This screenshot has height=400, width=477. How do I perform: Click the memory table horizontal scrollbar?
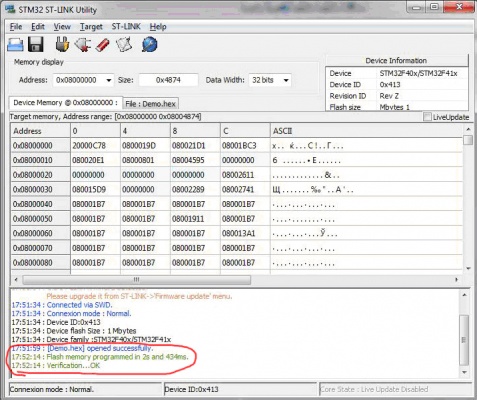[137, 280]
